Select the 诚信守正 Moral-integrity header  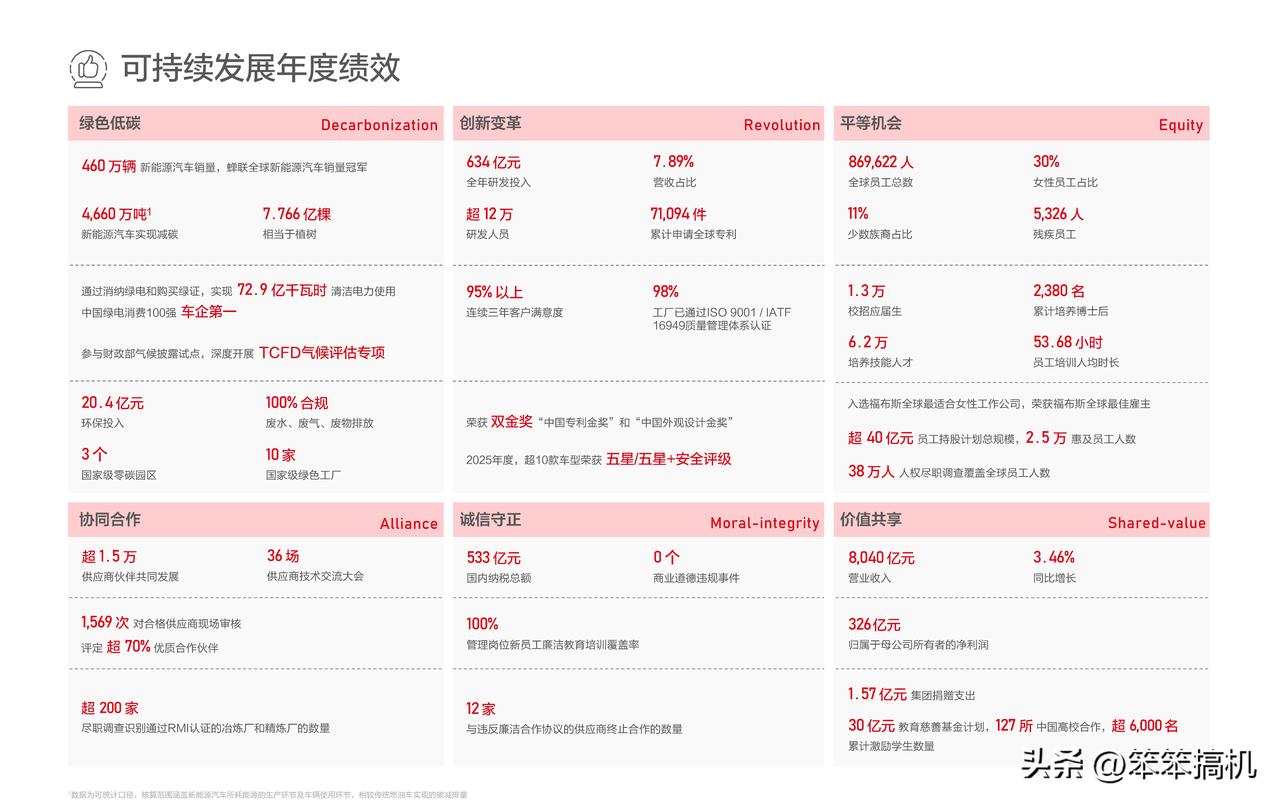pyautogui.click(x=636, y=521)
